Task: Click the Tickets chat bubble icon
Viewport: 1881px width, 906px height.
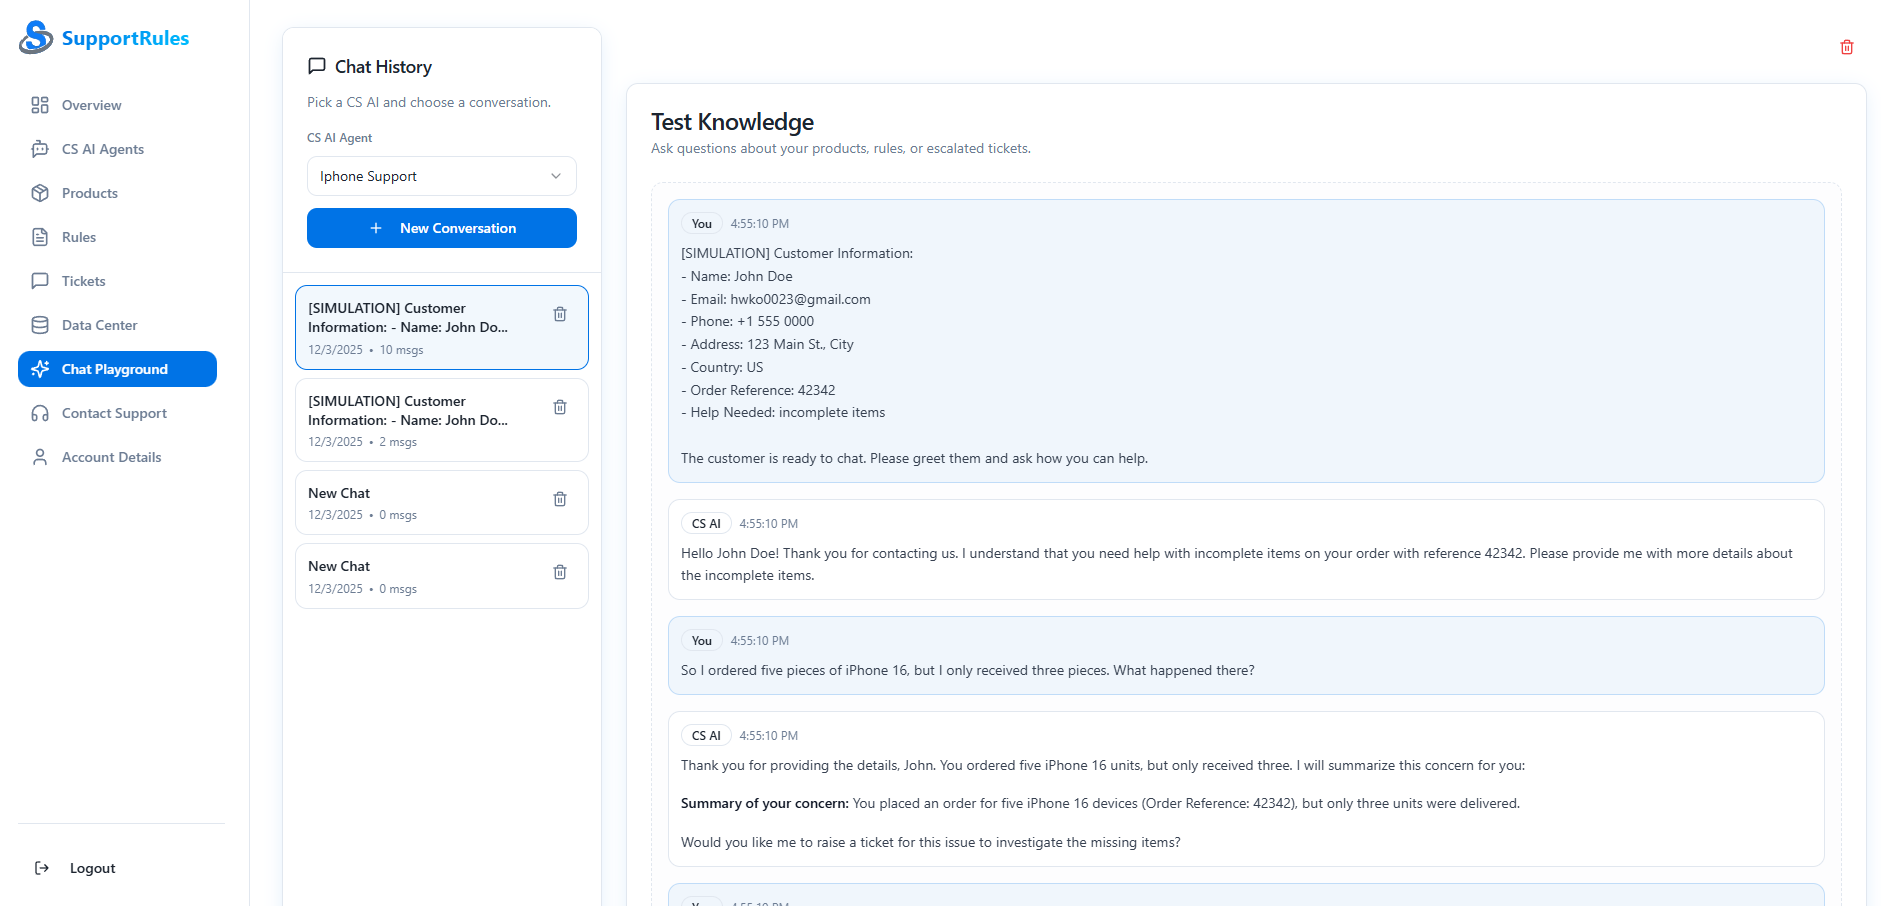Action: pos(40,281)
